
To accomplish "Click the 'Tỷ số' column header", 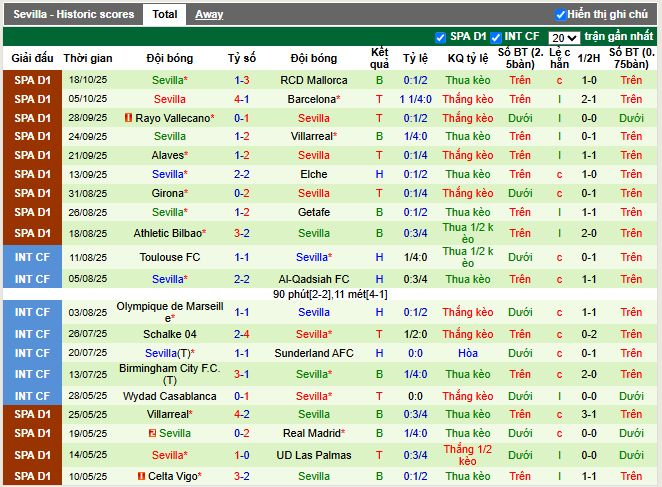I will click(242, 58).
